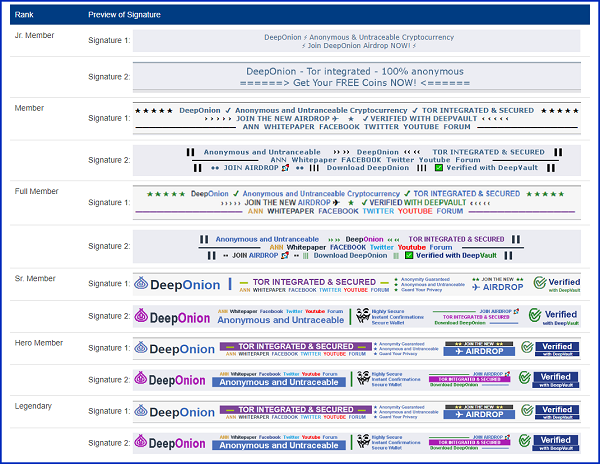Image resolution: width=600 pixels, height=464 pixels.
Task: Click the 'Sr. Member' rank label
Action: [35, 278]
